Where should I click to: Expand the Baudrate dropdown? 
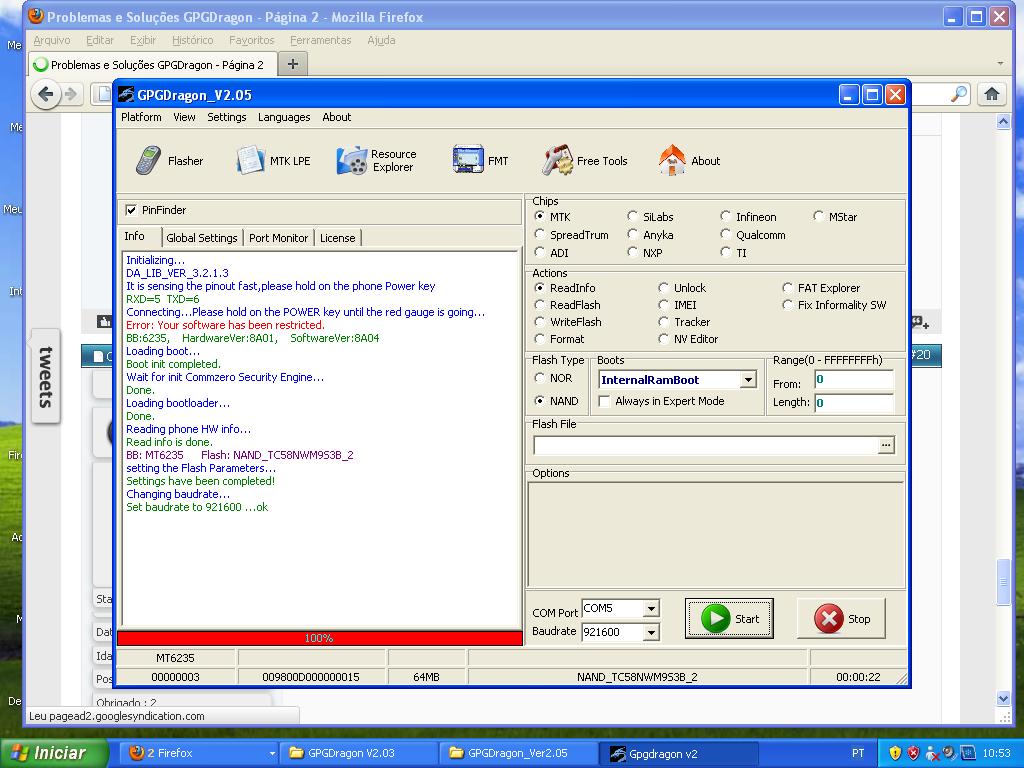650,632
